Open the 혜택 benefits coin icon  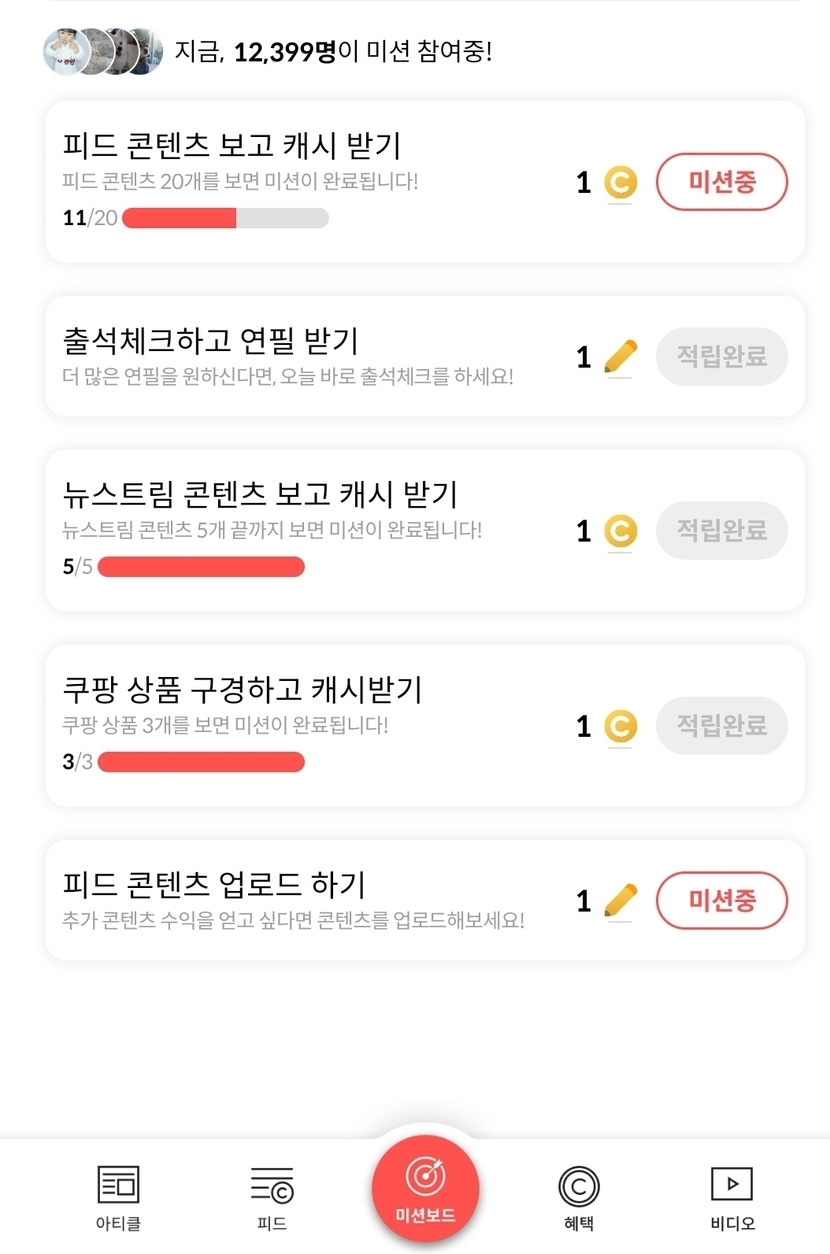click(579, 1186)
